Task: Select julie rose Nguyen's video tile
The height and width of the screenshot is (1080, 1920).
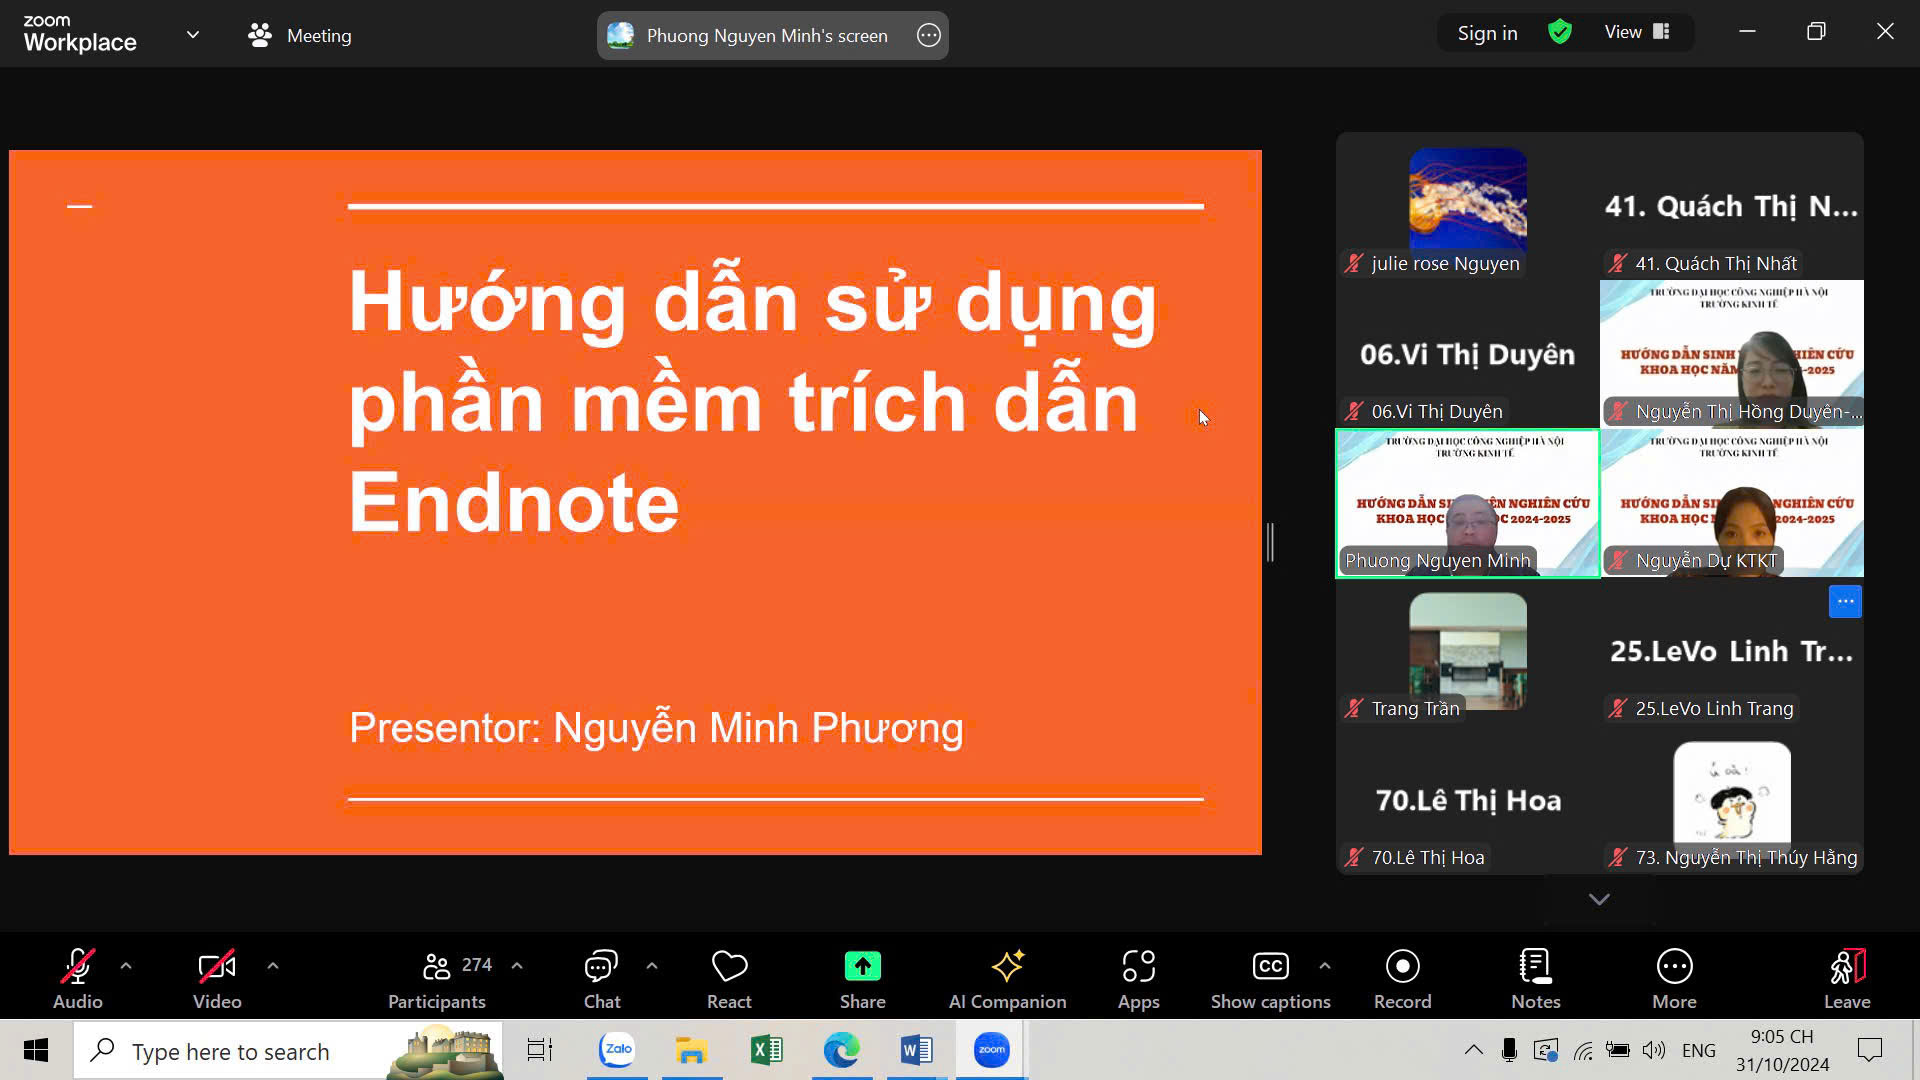Action: pos(1467,205)
